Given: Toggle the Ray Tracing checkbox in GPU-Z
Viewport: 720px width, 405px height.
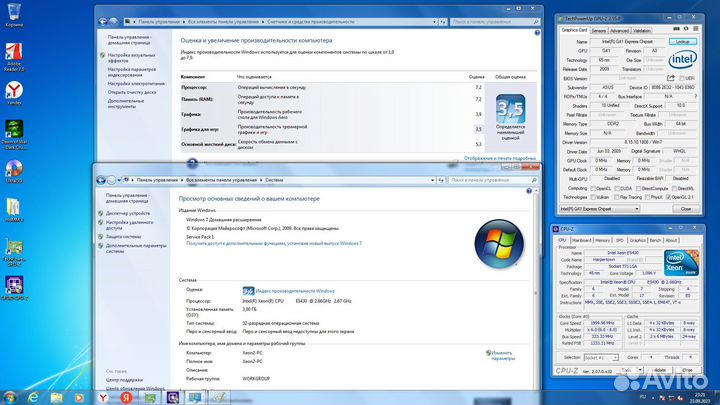Looking at the screenshot, I should [x=617, y=197].
